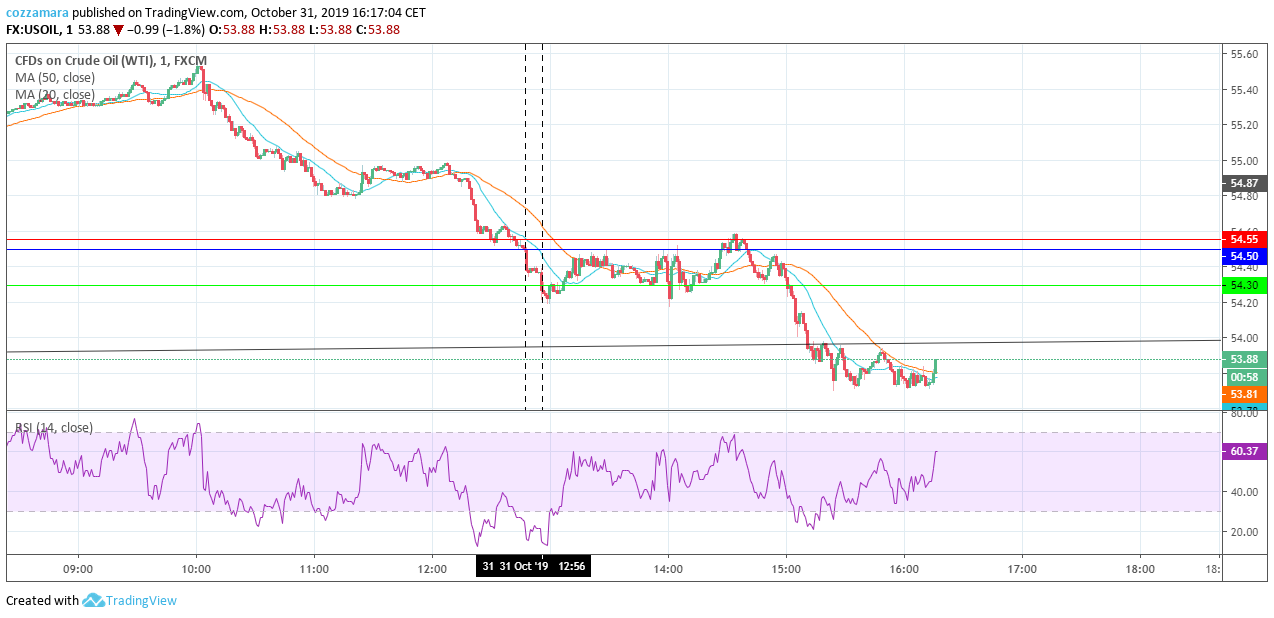Click the 09:00 time axis label
This screenshot has height=618, width=1274.
coord(78,569)
